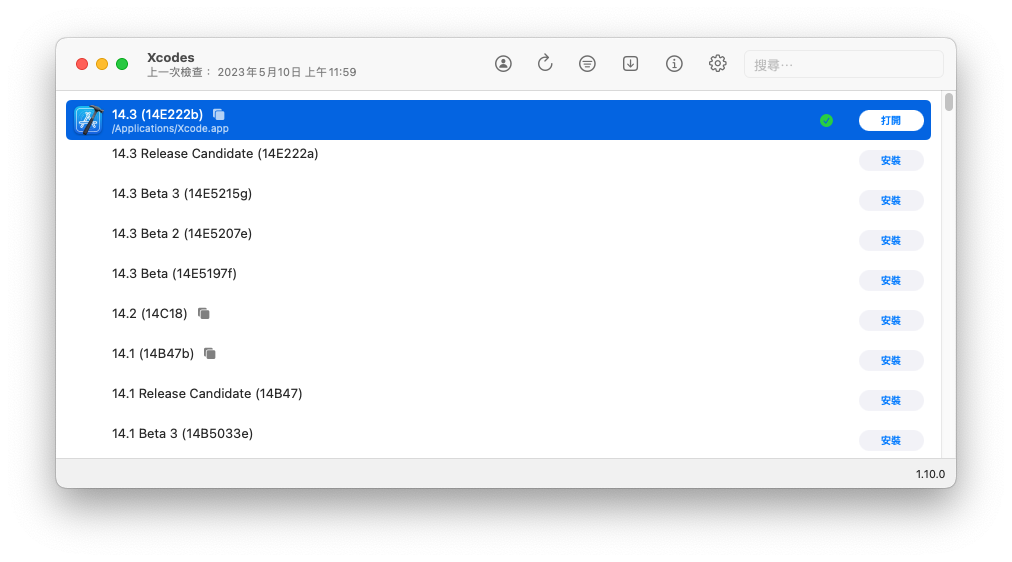Install 14.3 Beta 3 (14E5215g)

[x=891, y=201]
